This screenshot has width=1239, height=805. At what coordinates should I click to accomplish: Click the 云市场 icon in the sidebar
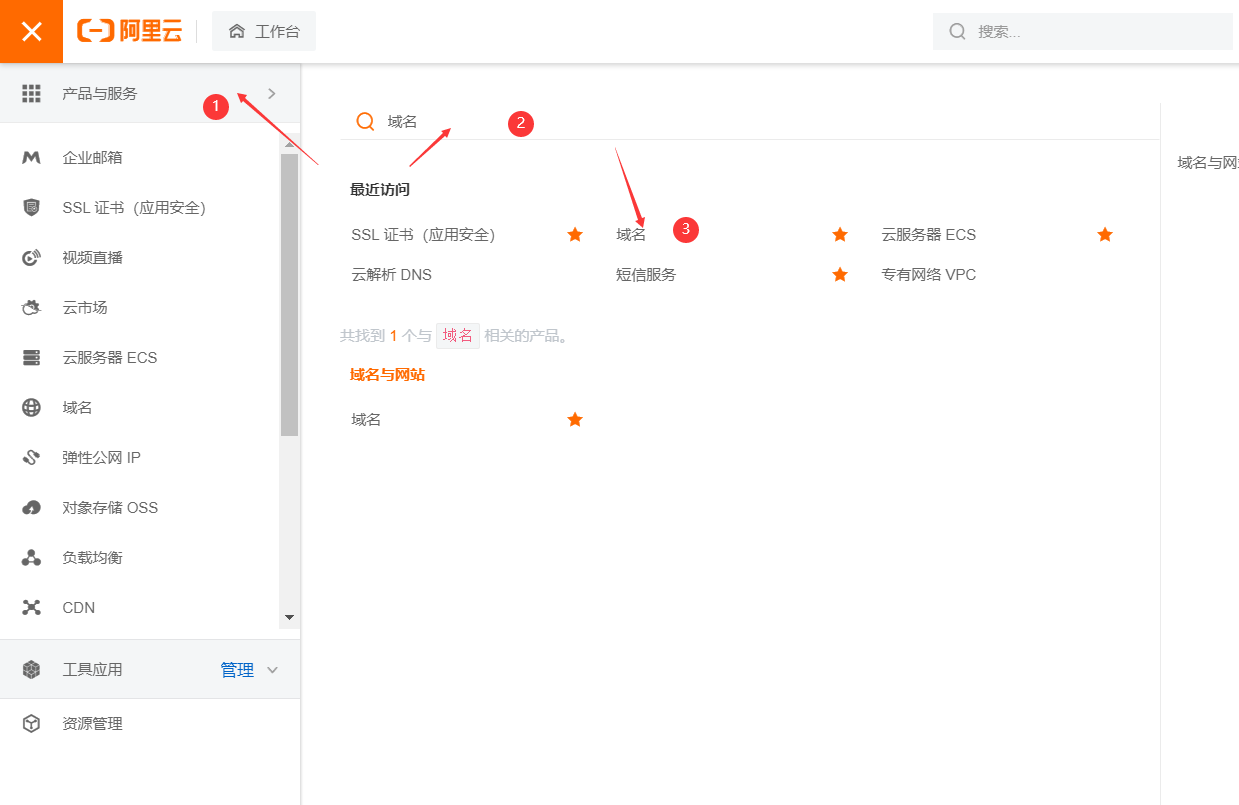pyautogui.click(x=31, y=307)
